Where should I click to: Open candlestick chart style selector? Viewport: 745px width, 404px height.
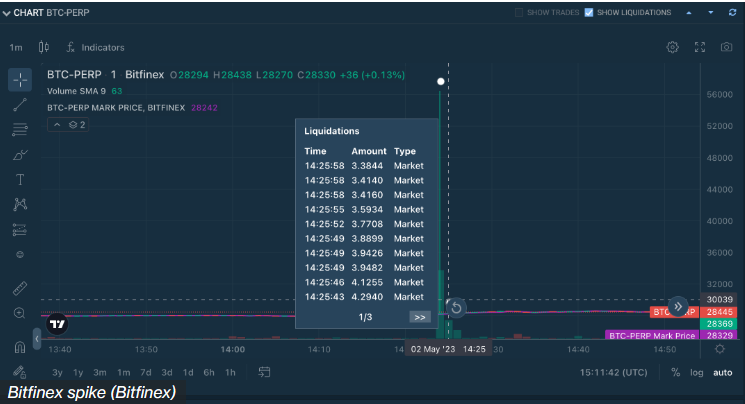coord(44,47)
